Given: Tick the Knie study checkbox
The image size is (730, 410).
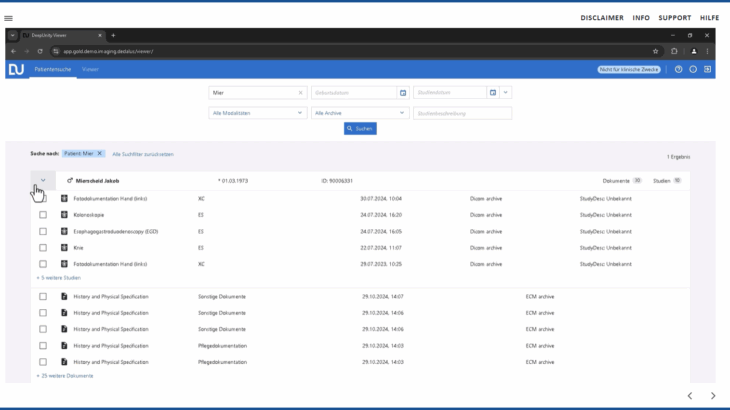Looking at the screenshot, I should [43, 247].
